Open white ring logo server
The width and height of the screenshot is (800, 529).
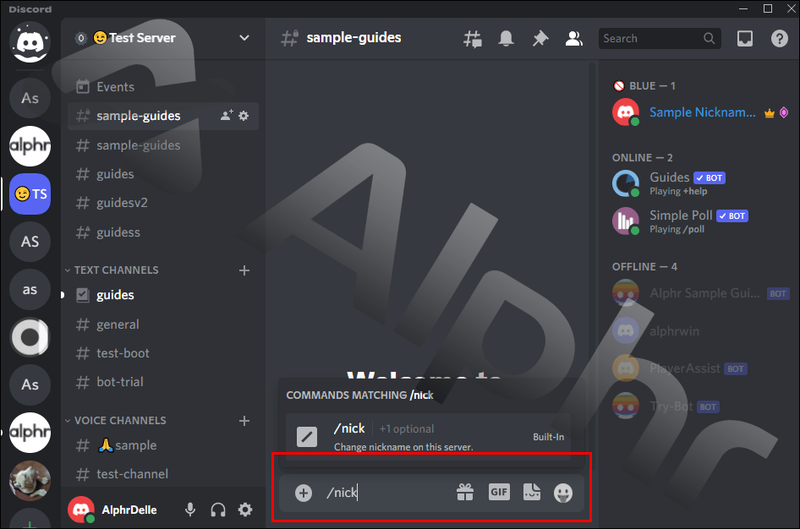[30, 337]
